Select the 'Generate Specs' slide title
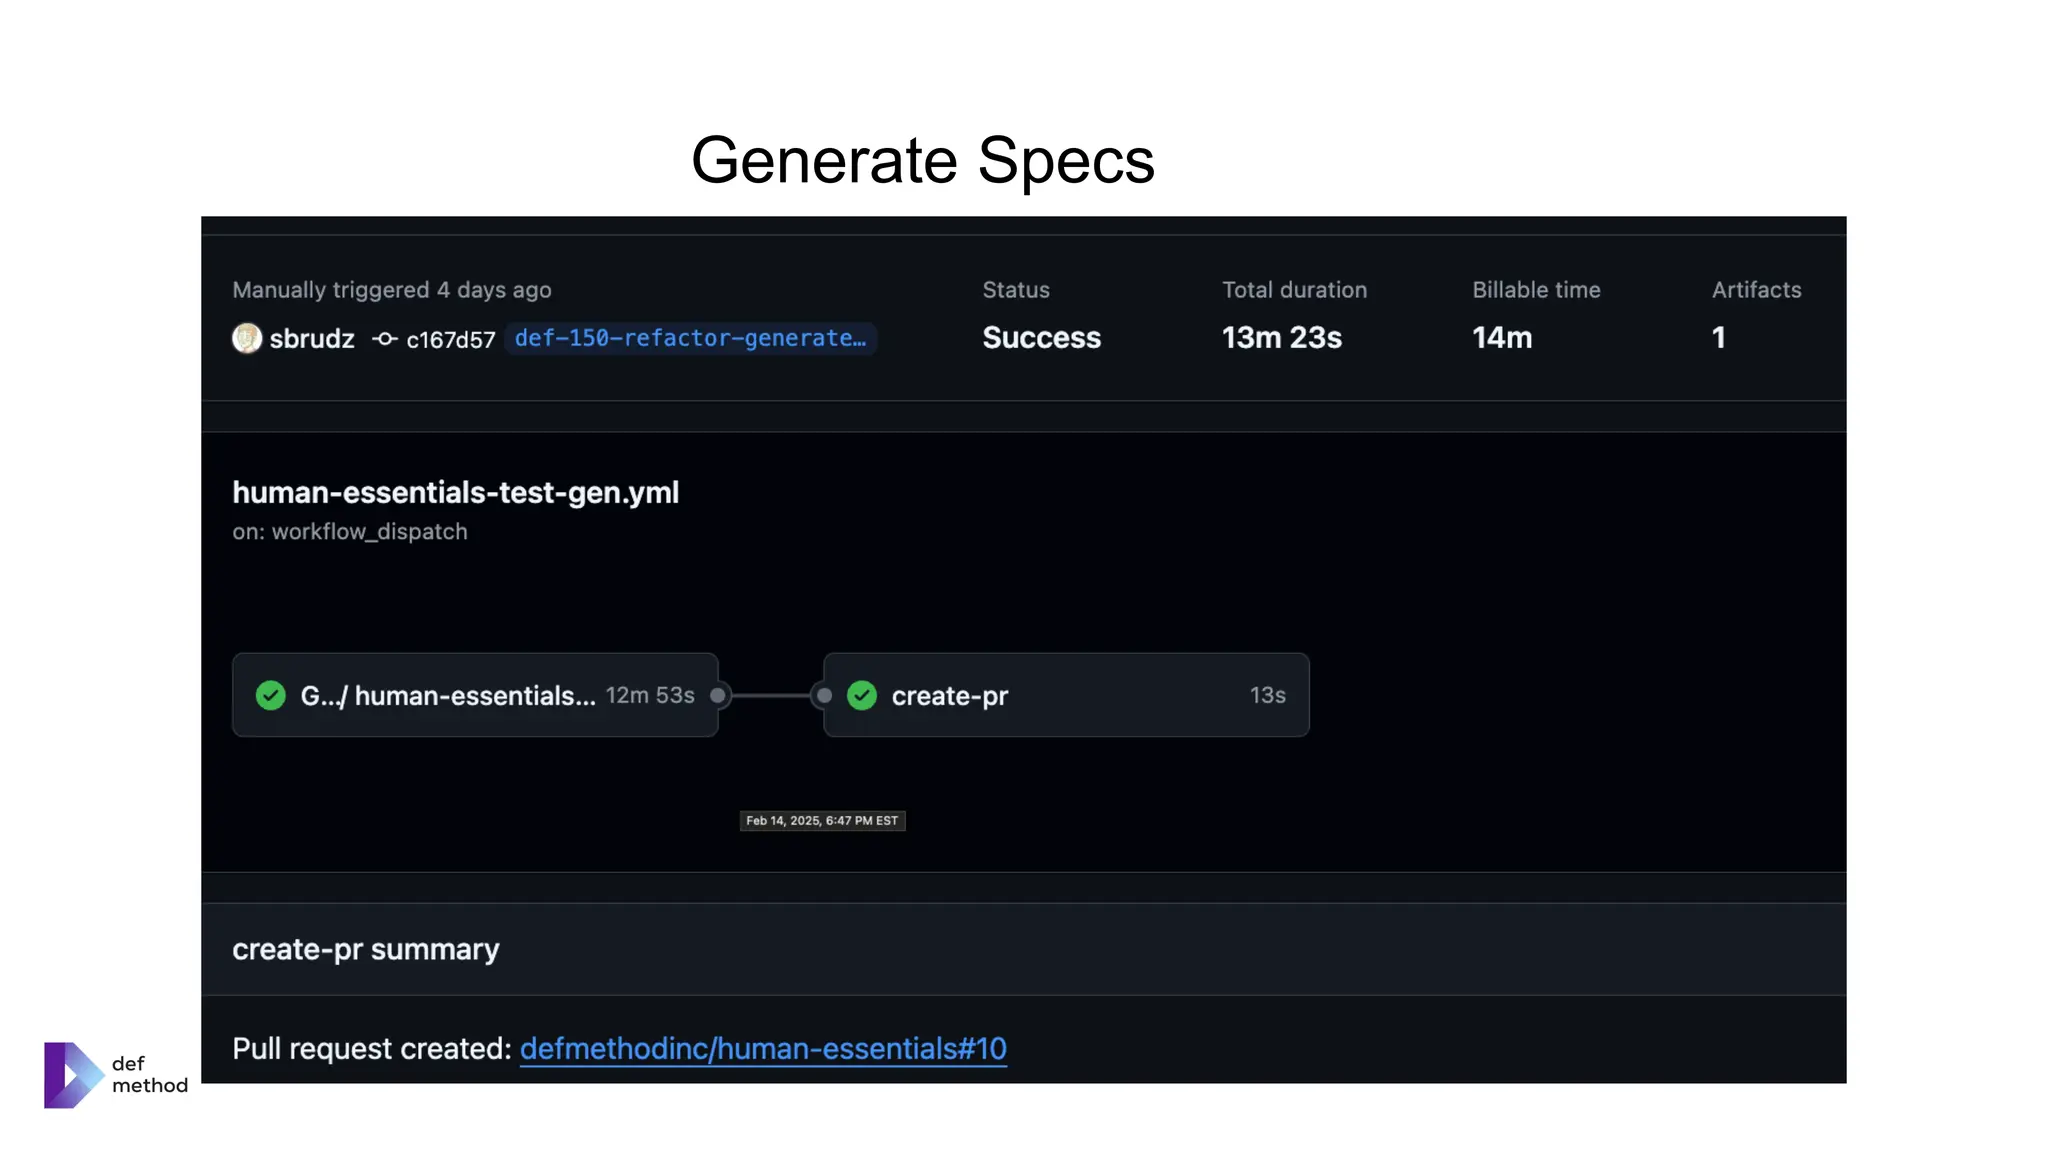 [923, 160]
